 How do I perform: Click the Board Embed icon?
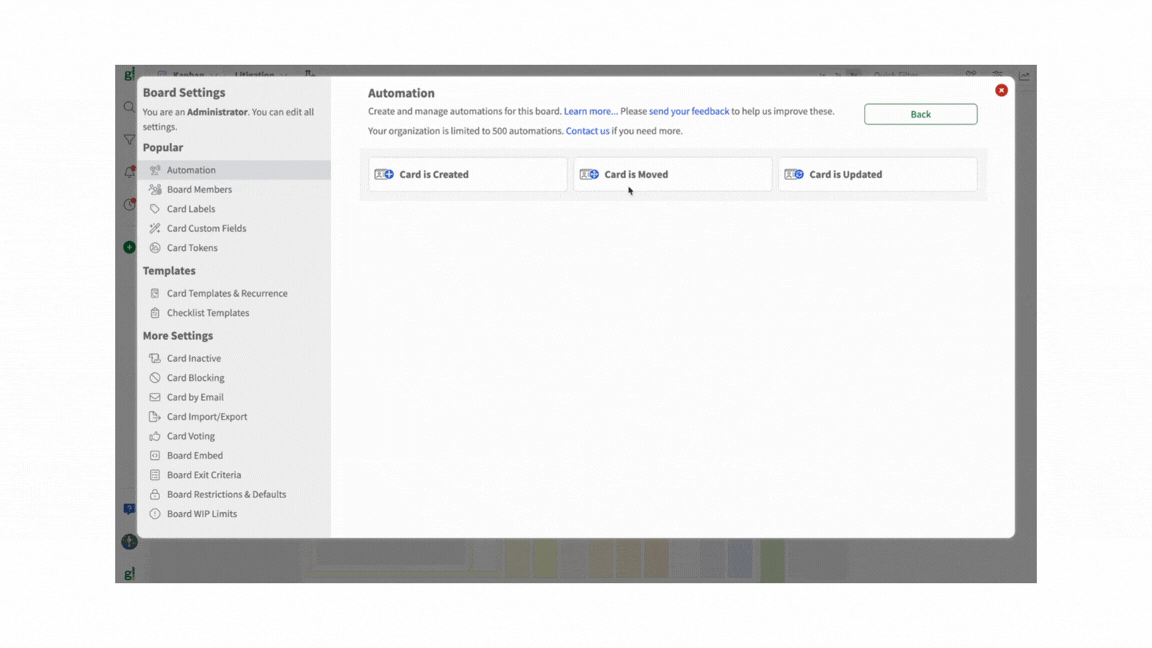click(x=155, y=456)
